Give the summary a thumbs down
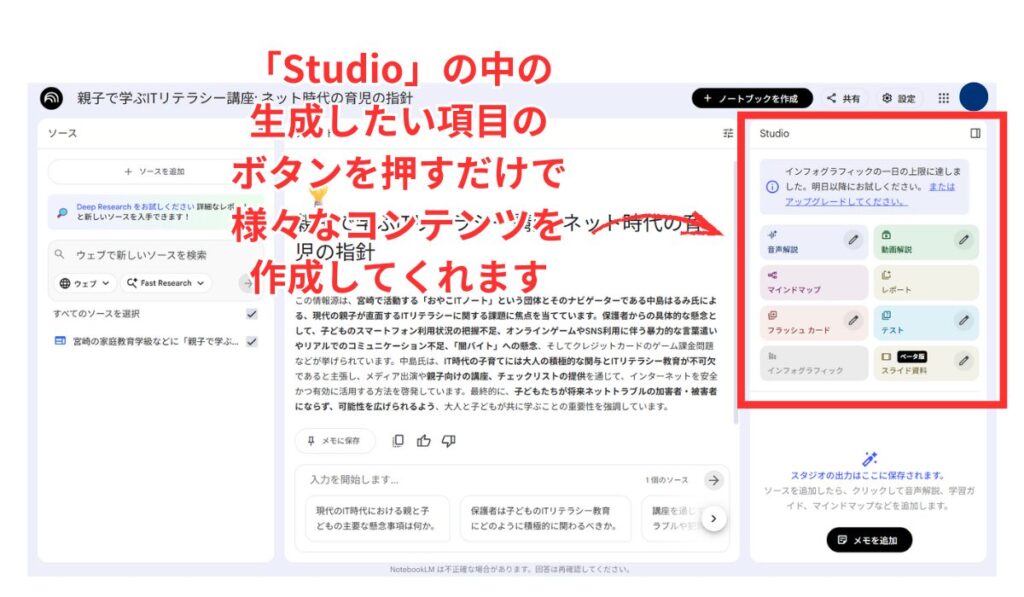The image size is (1024, 597). click(x=448, y=441)
